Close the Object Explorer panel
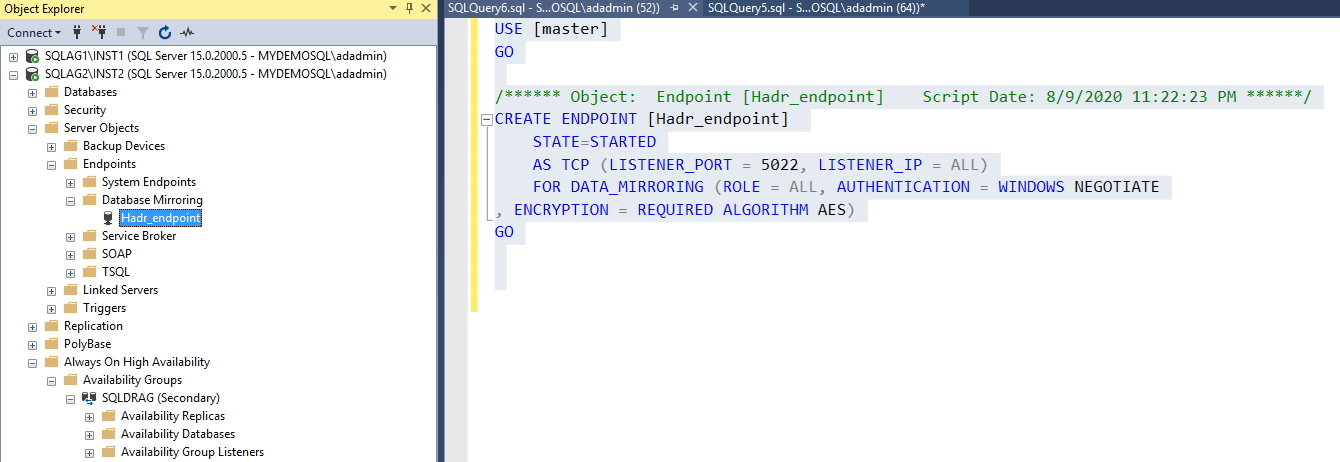Viewport: 1340px width, 462px height. pyautogui.click(x=427, y=8)
